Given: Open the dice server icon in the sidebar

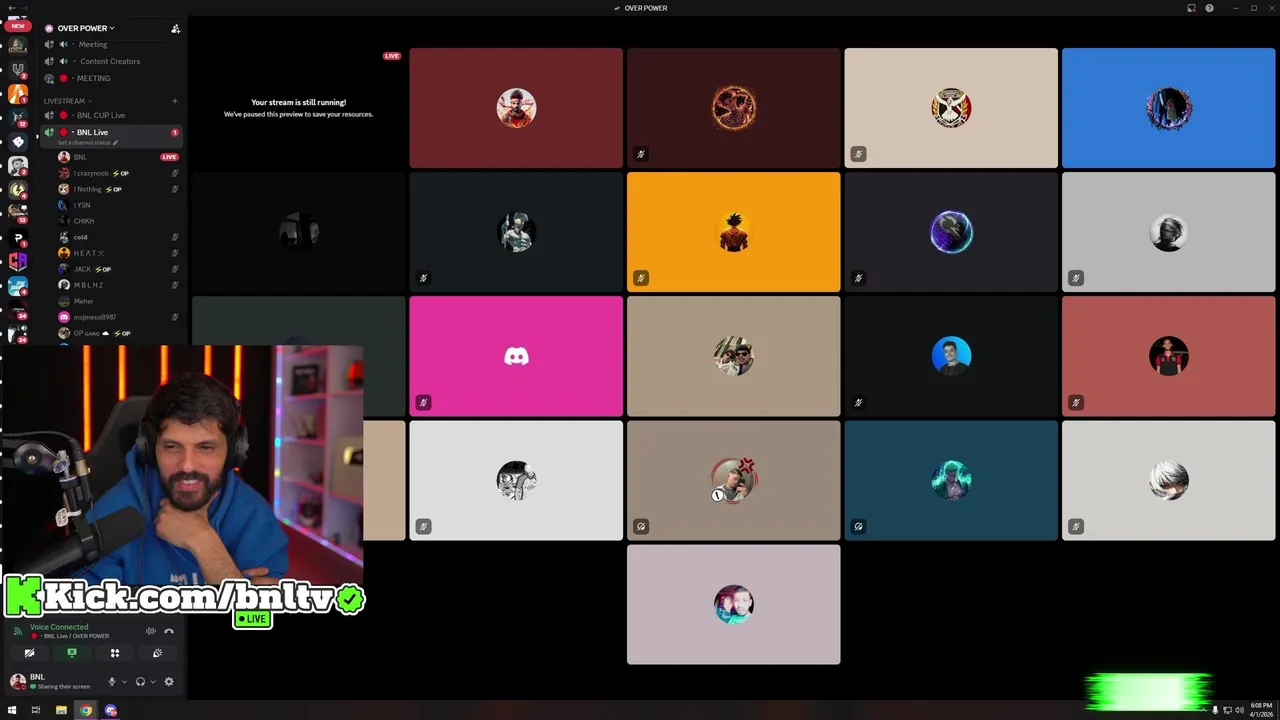Looking at the screenshot, I should (17, 142).
